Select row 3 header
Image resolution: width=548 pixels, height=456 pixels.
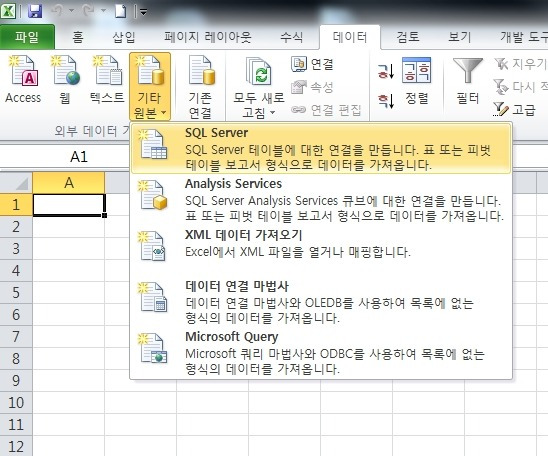point(16,248)
